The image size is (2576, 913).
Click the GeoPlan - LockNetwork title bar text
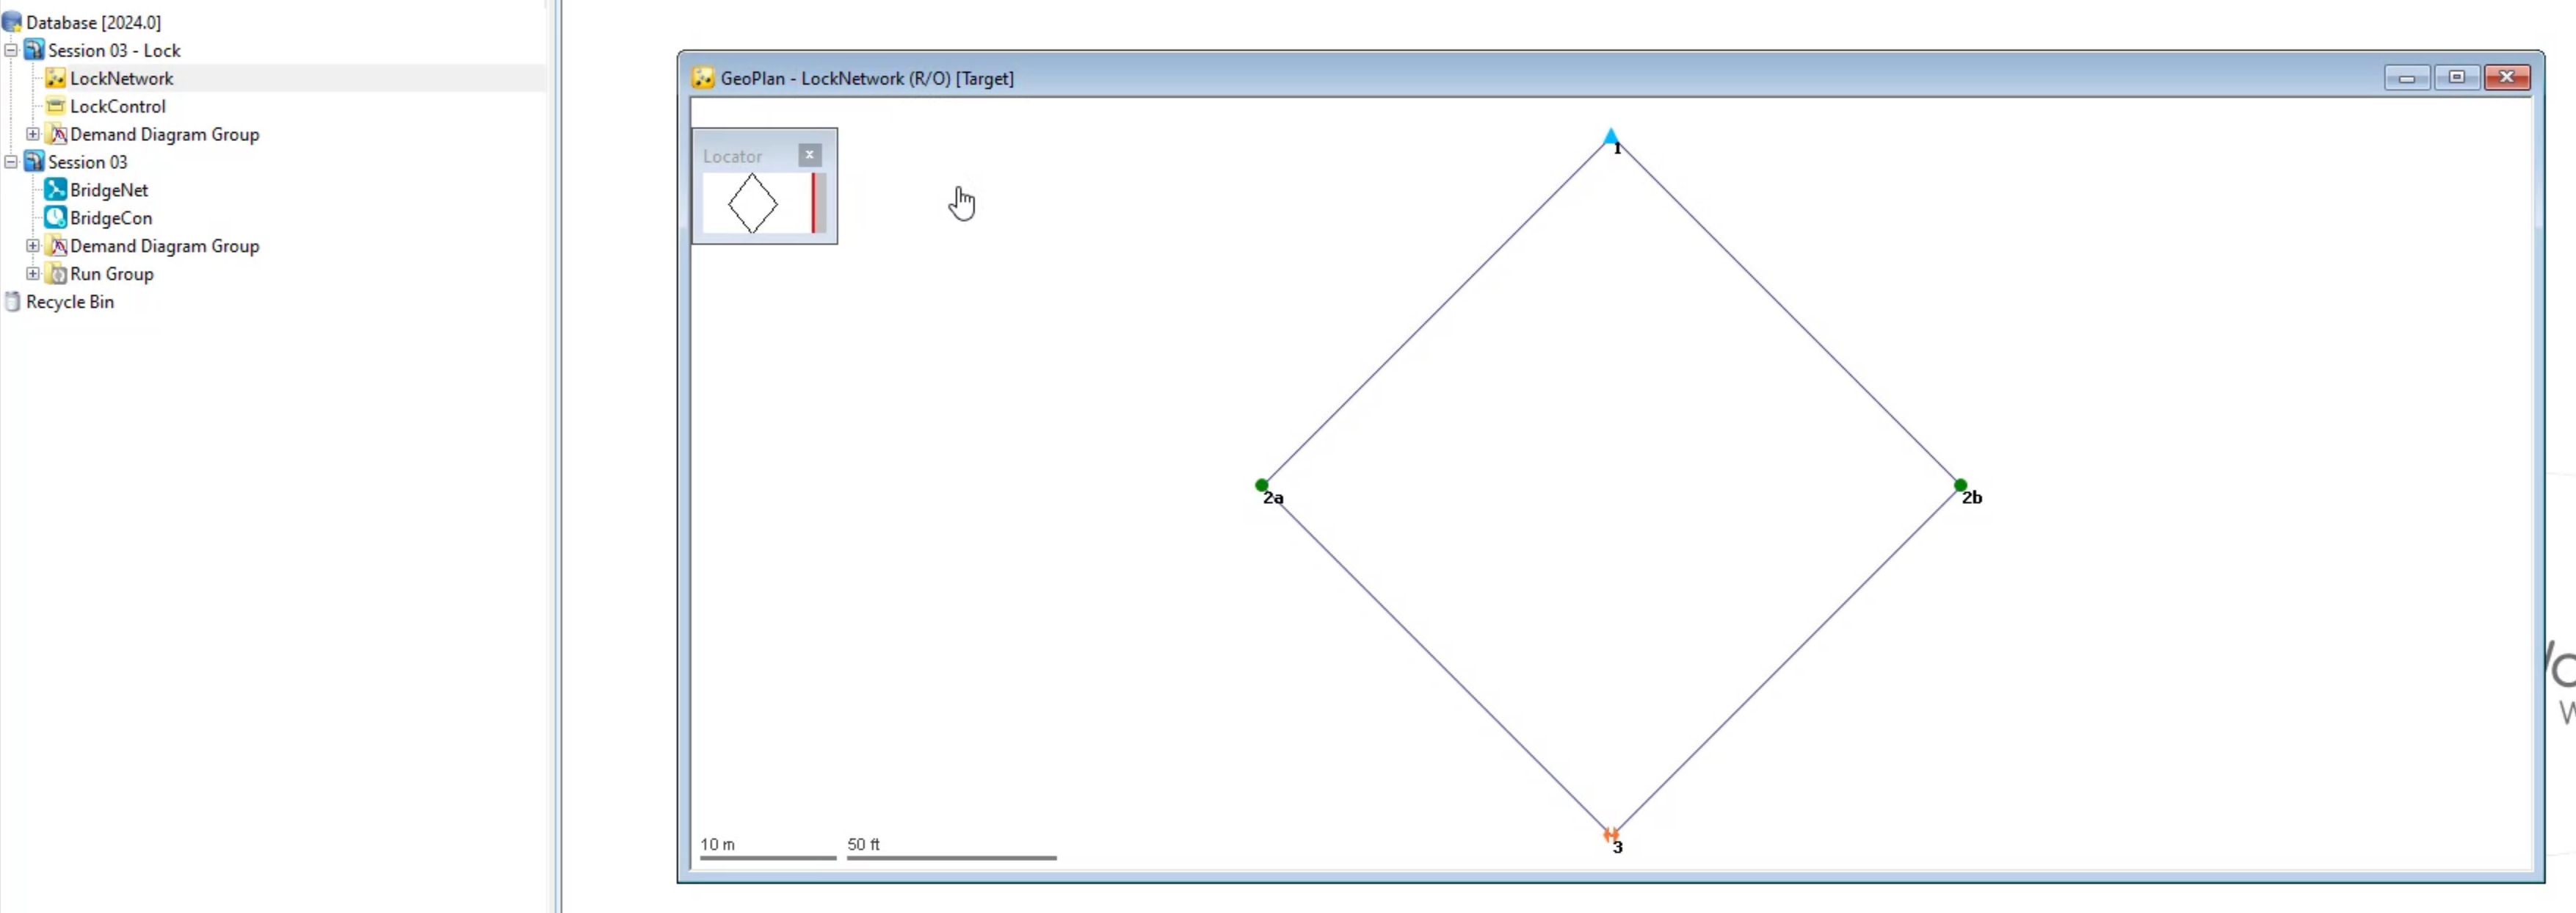867,78
